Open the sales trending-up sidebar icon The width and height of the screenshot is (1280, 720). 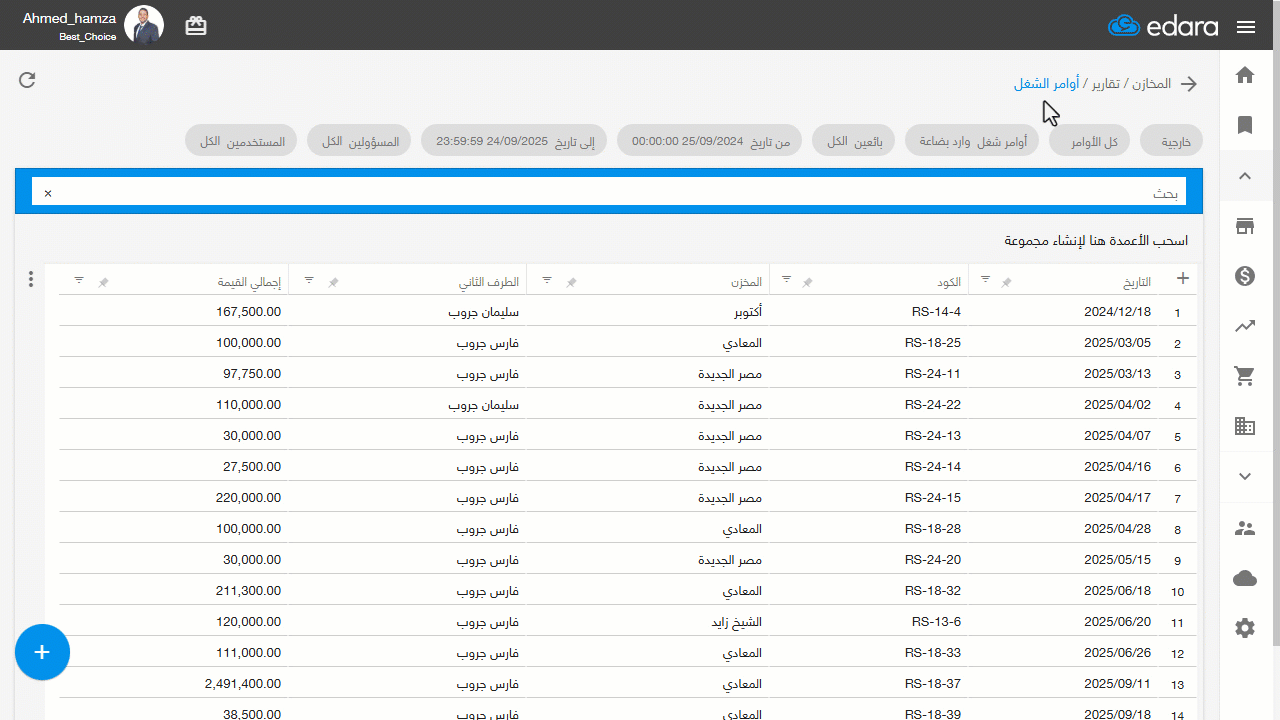(1245, 326)
